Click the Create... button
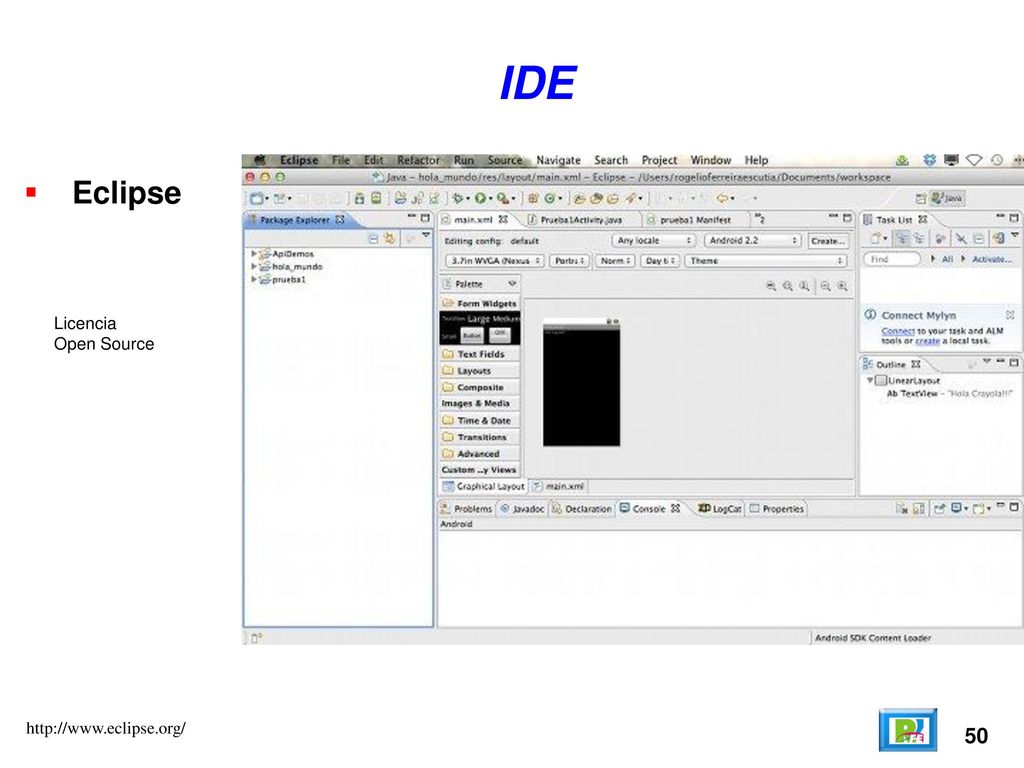Viewport: 1024px width, 768px height. (828, 241)
